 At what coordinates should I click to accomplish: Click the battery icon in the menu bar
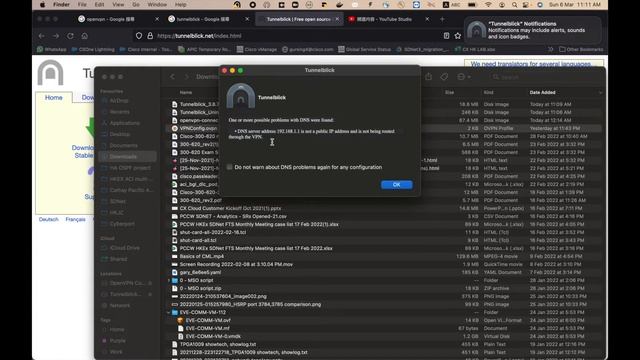[472, 4]
